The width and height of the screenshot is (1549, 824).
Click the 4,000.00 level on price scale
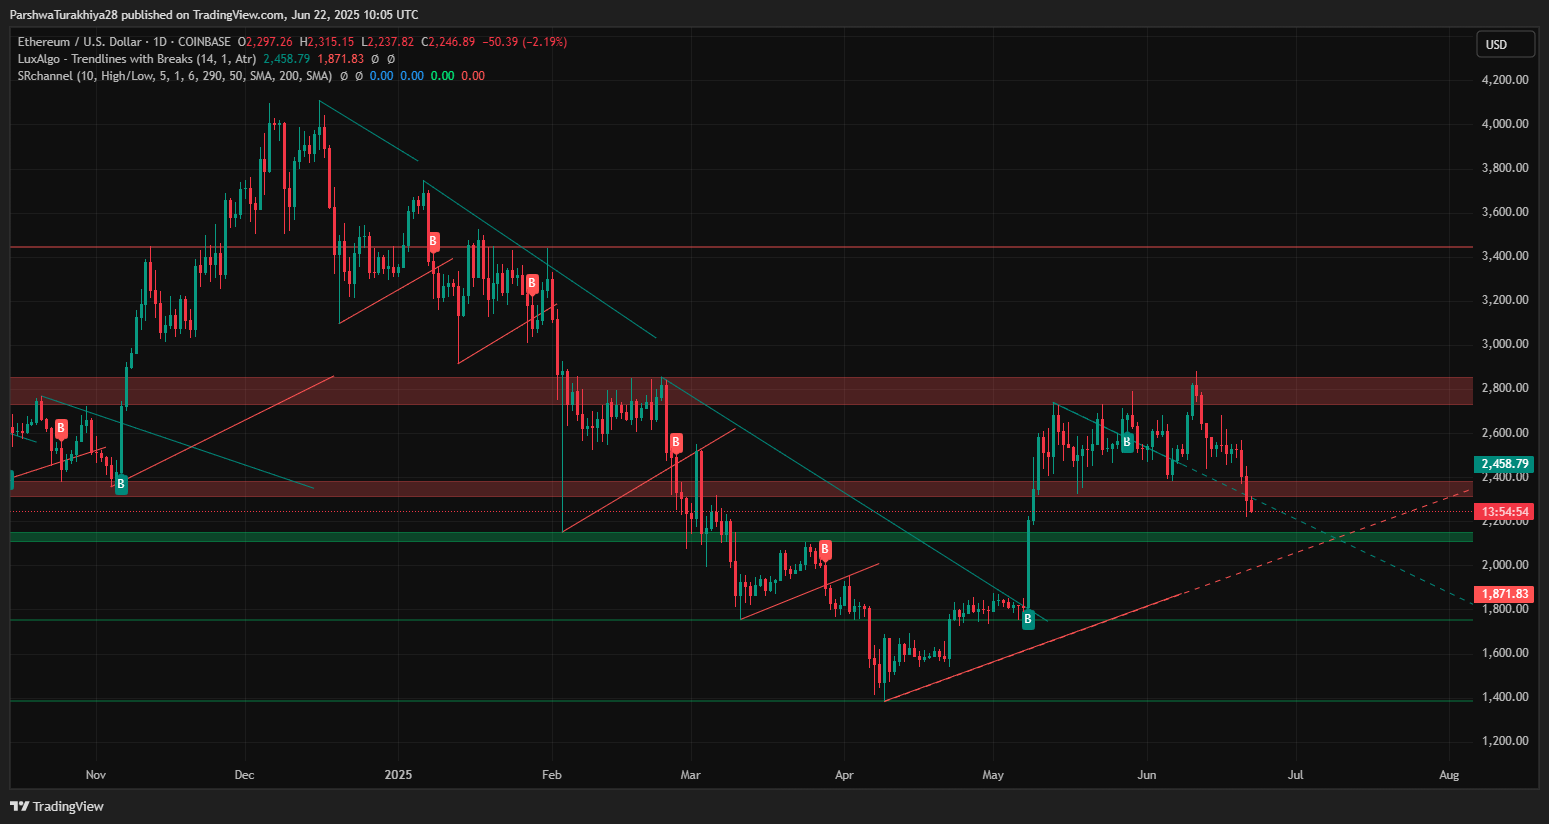click(1504, 124)
